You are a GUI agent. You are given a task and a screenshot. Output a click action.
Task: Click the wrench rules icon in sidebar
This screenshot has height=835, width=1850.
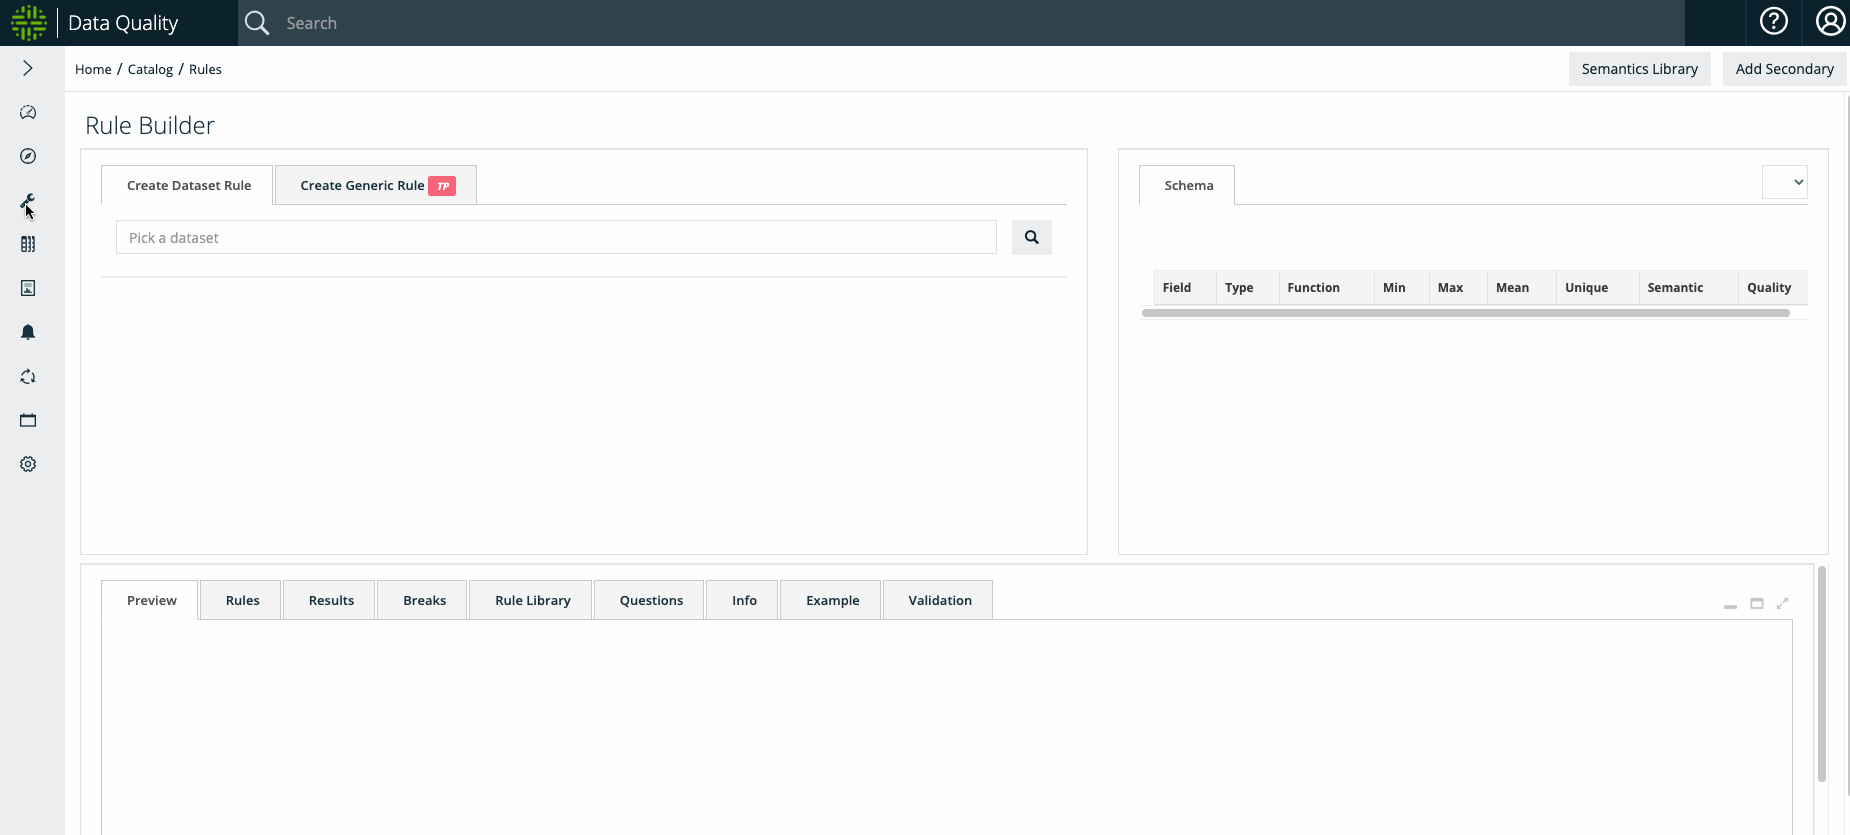(x=28, y=202)
